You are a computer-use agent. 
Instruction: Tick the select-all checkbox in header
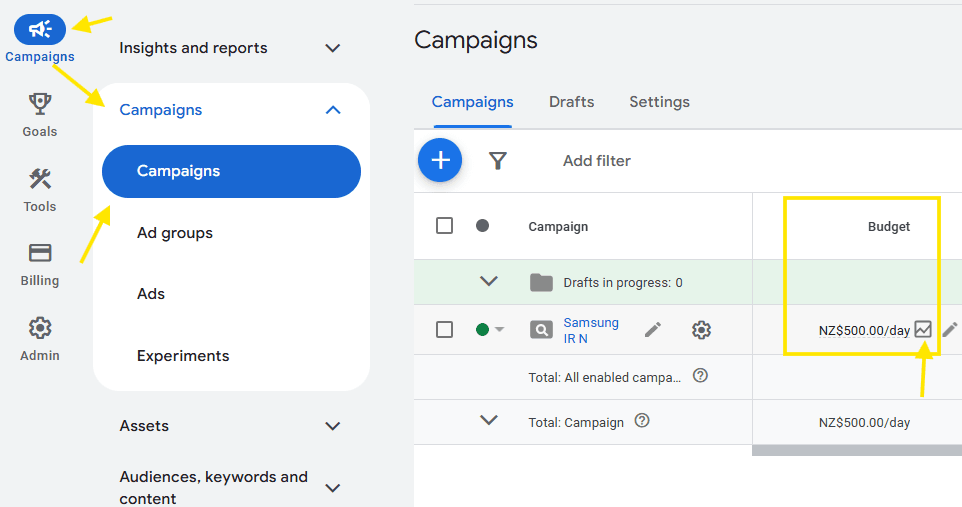click(x=445, y=226)
